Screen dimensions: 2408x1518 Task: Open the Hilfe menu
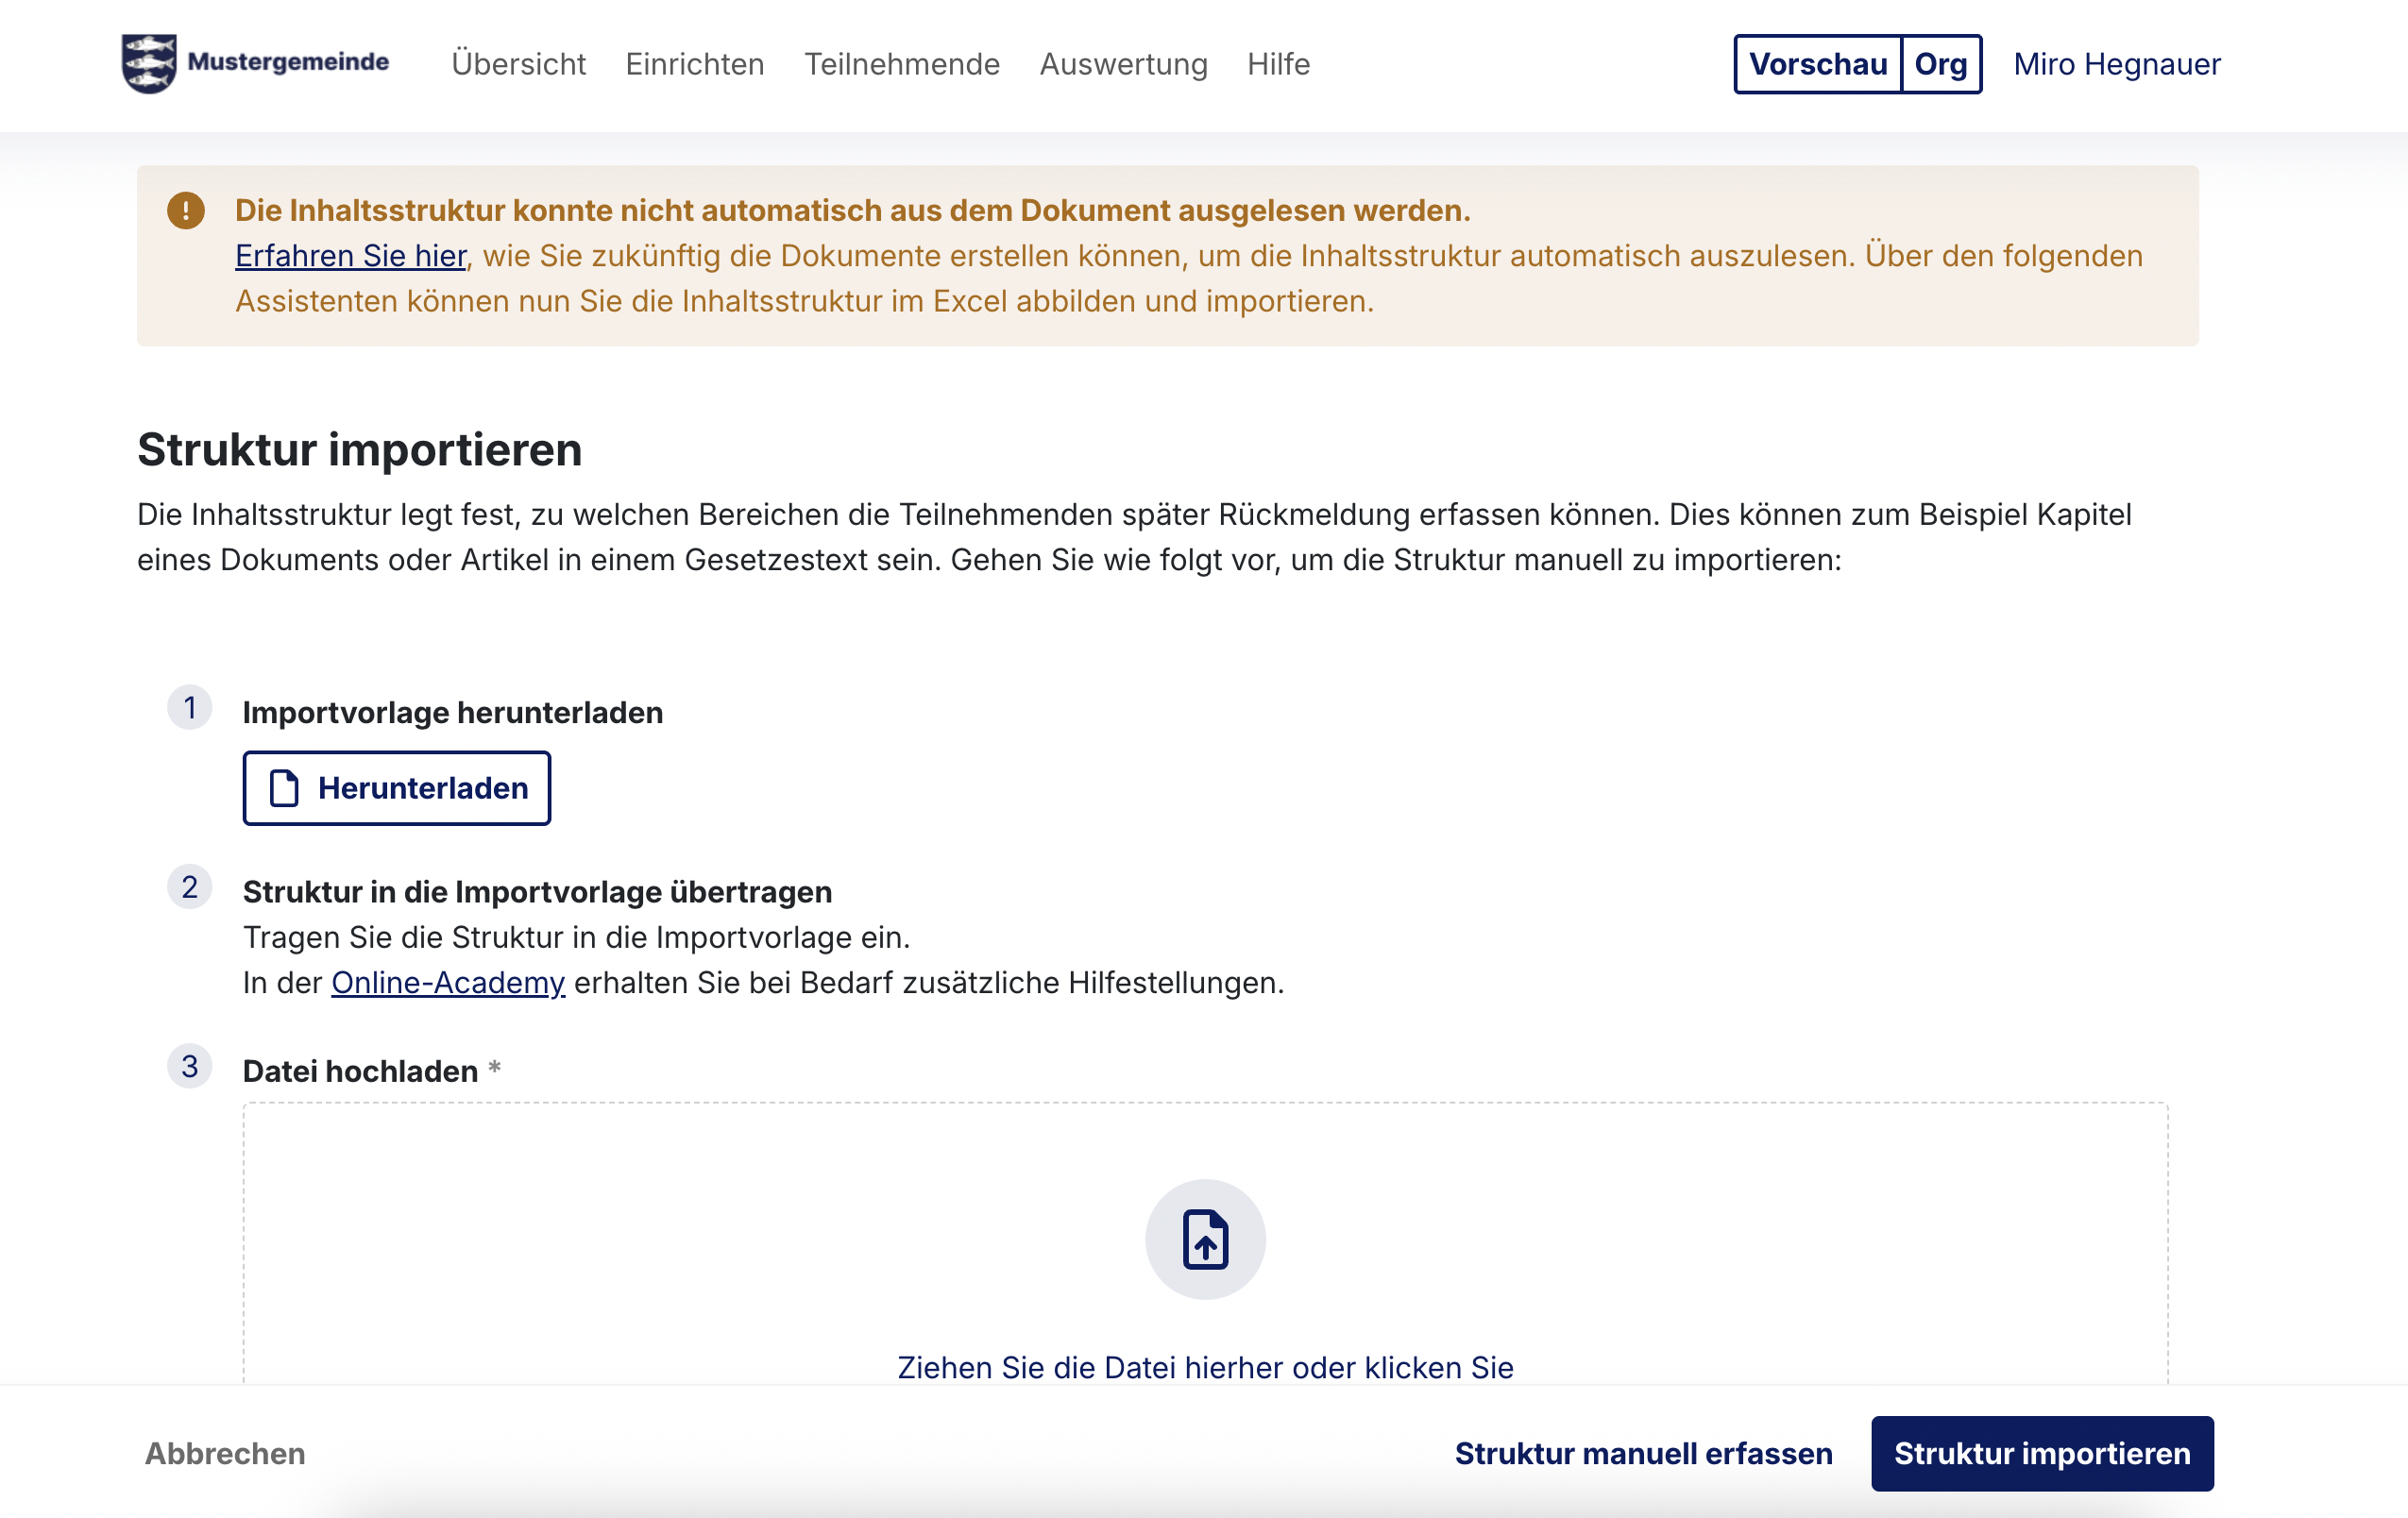(x=1278, y=64)
